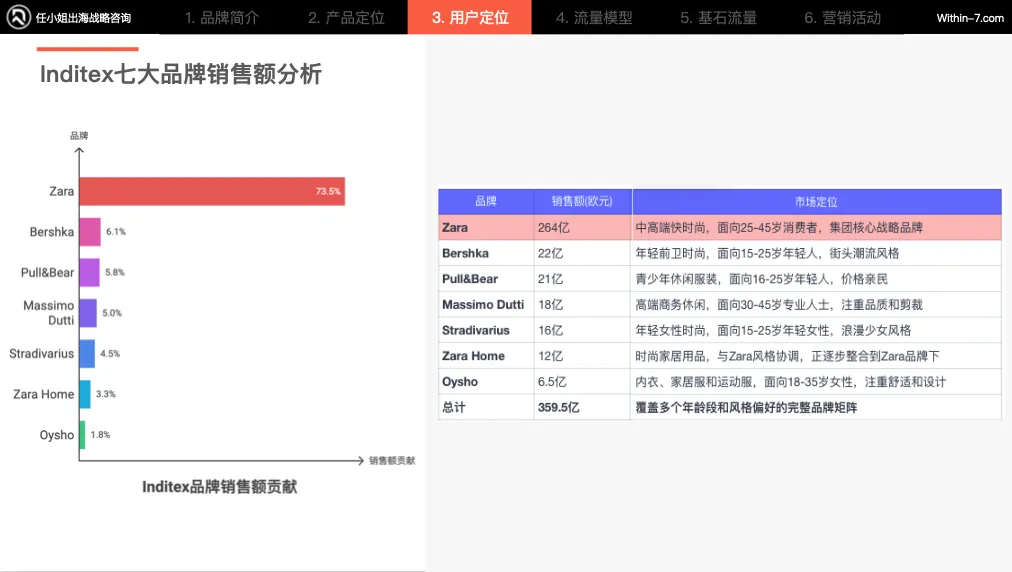The width and height of the screenshot is (1012, 572).
Task: Open the 6. 营销活动 tab
Action: (842, 17)
